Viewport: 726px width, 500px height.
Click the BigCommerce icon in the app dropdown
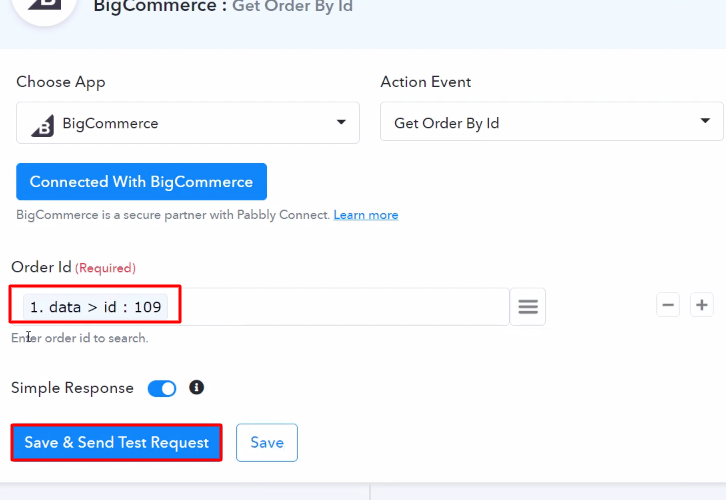click(43, 125)
